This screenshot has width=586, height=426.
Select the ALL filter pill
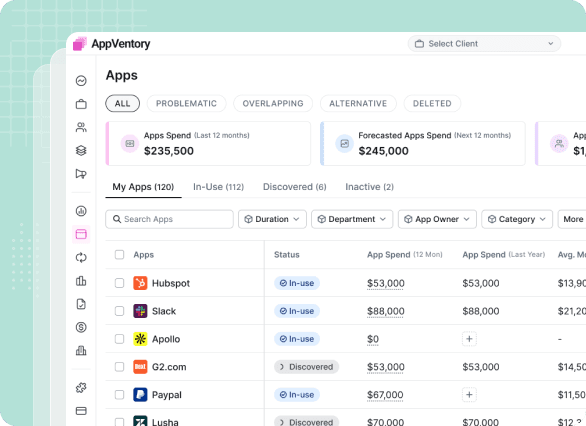tap(123, 104)
